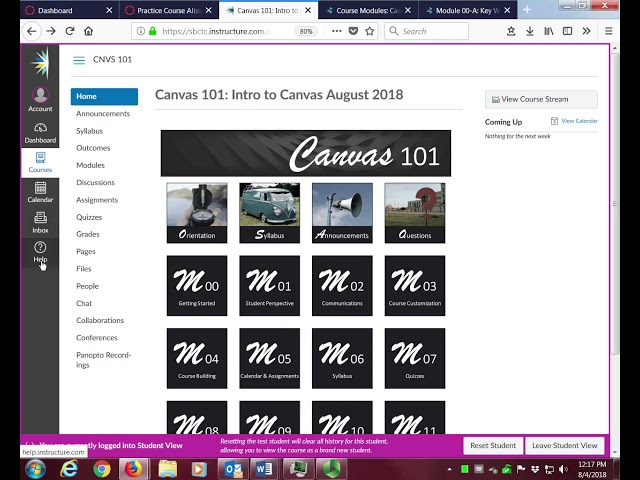Show hidden system tray icons arrow

449,469
